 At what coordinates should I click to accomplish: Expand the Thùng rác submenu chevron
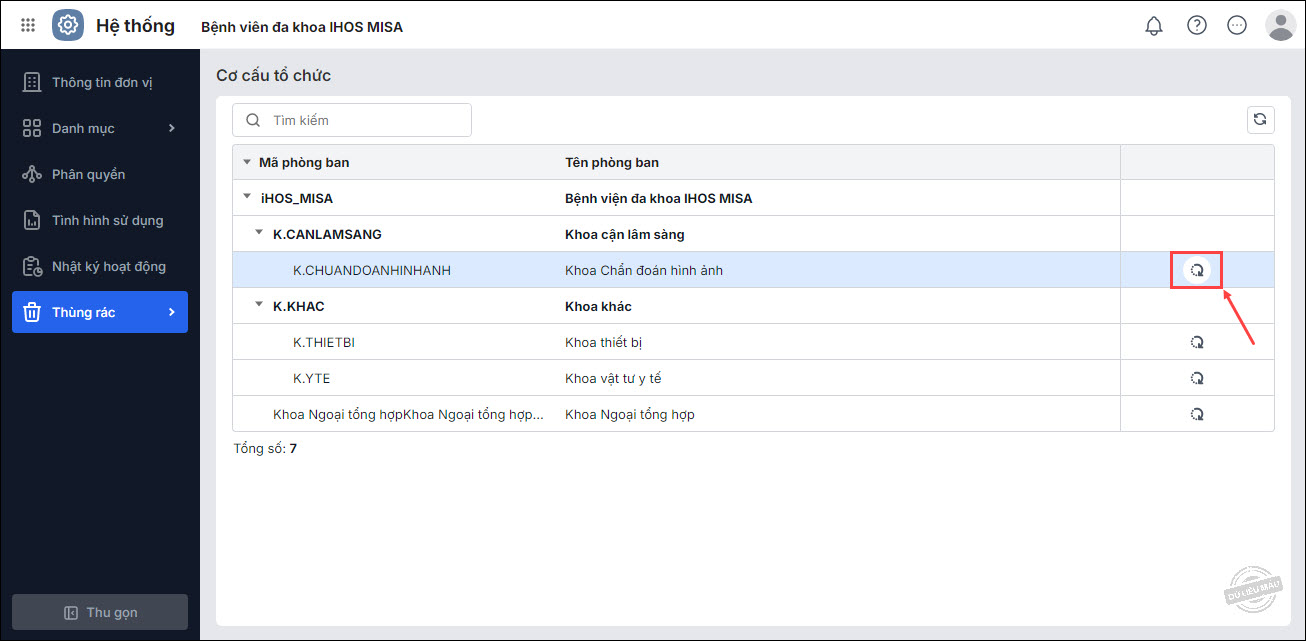click(171, 312)
